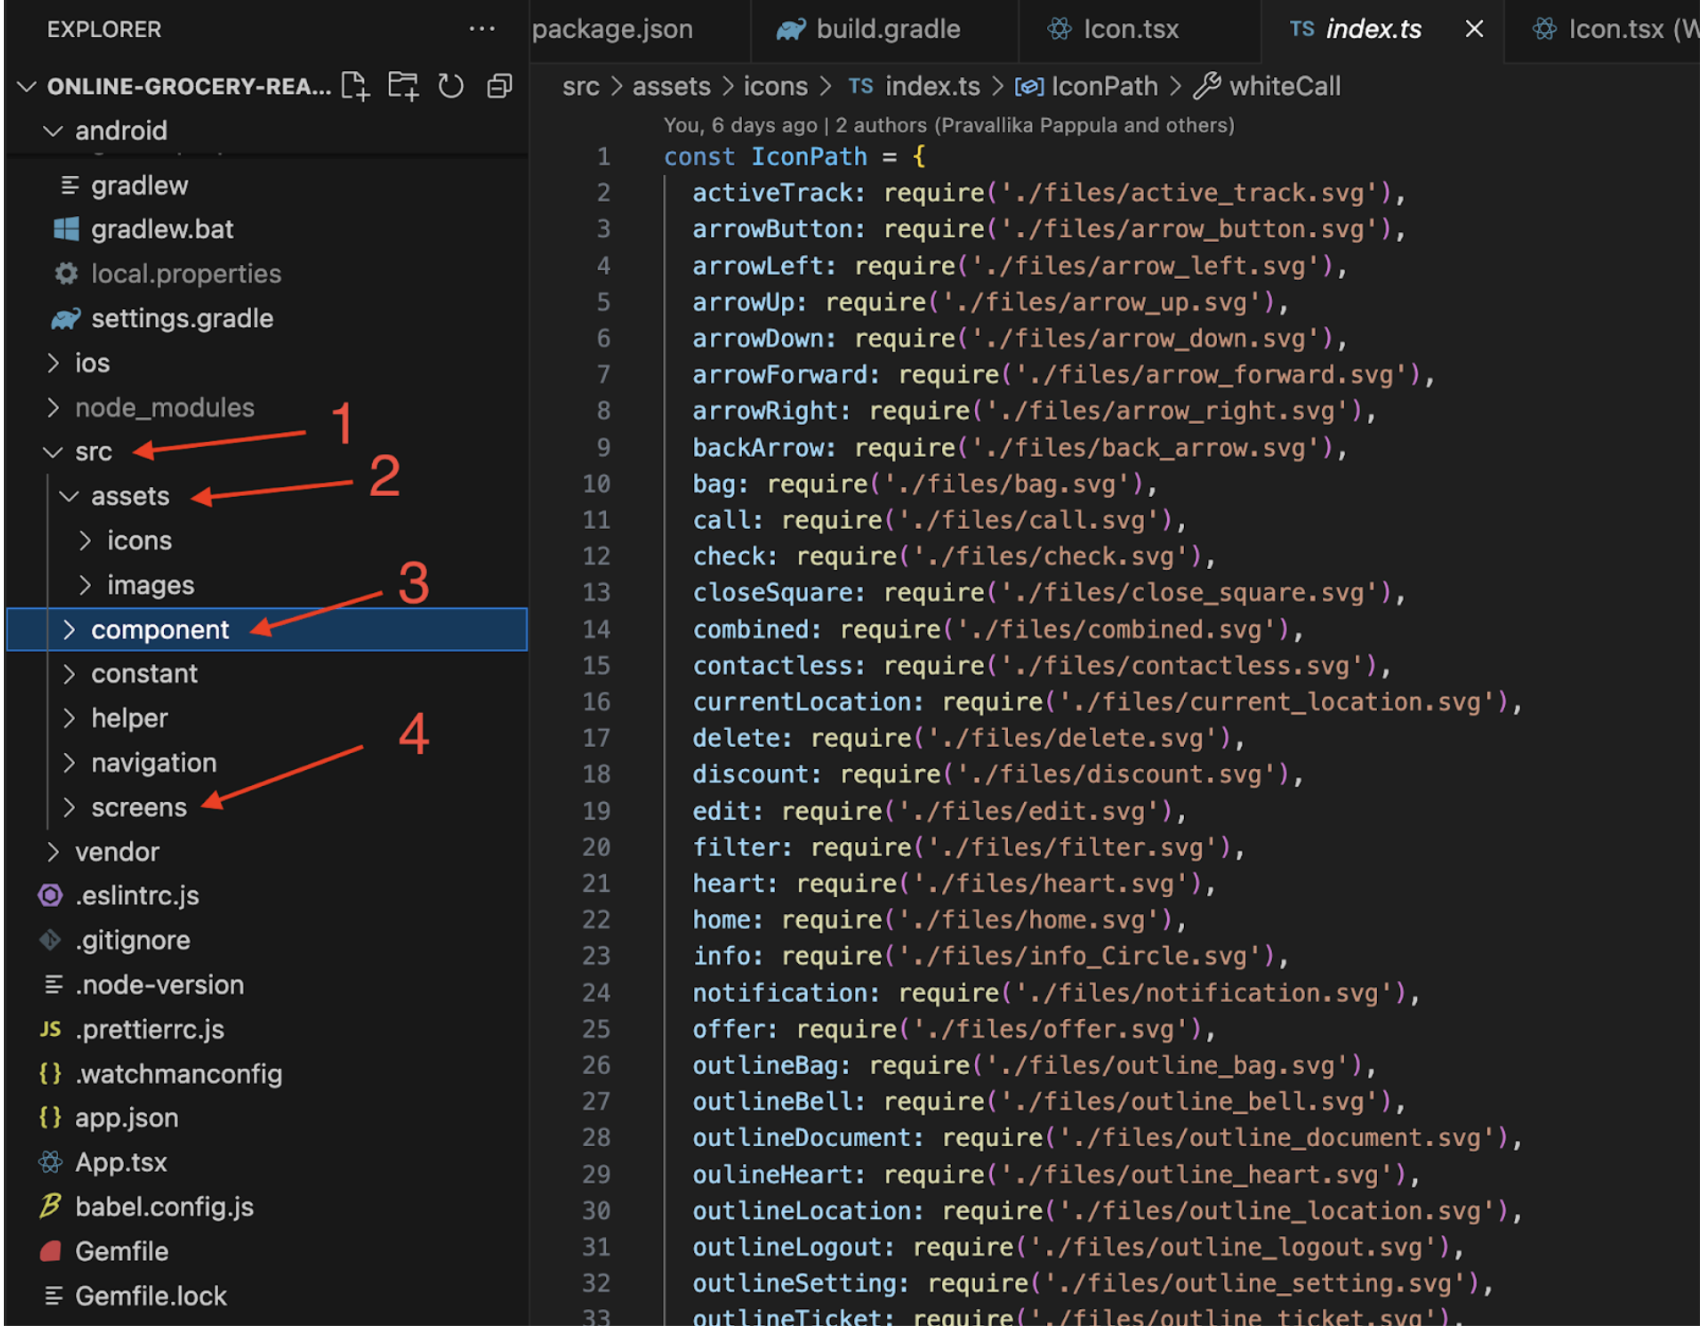
Task: Click the Windows icon next to gradlew.bat
Action: point(66,229)
